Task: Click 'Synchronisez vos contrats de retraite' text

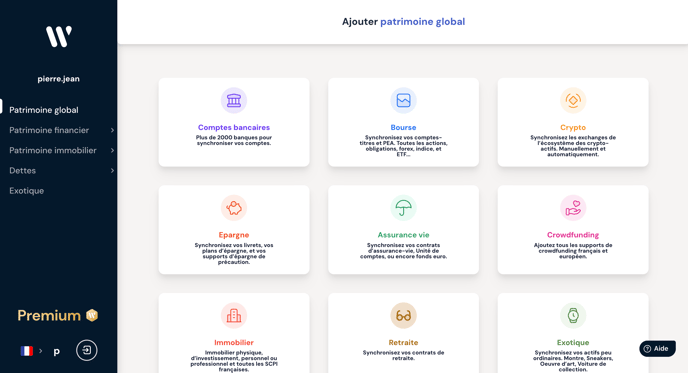Action: [403, 355]
